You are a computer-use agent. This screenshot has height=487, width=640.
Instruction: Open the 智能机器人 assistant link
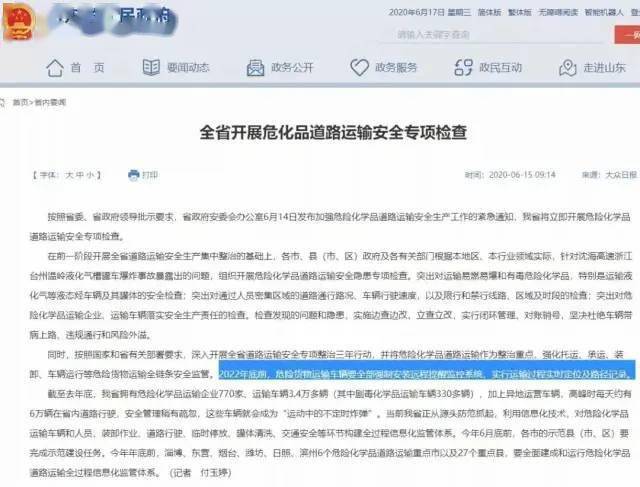[604, 13]
